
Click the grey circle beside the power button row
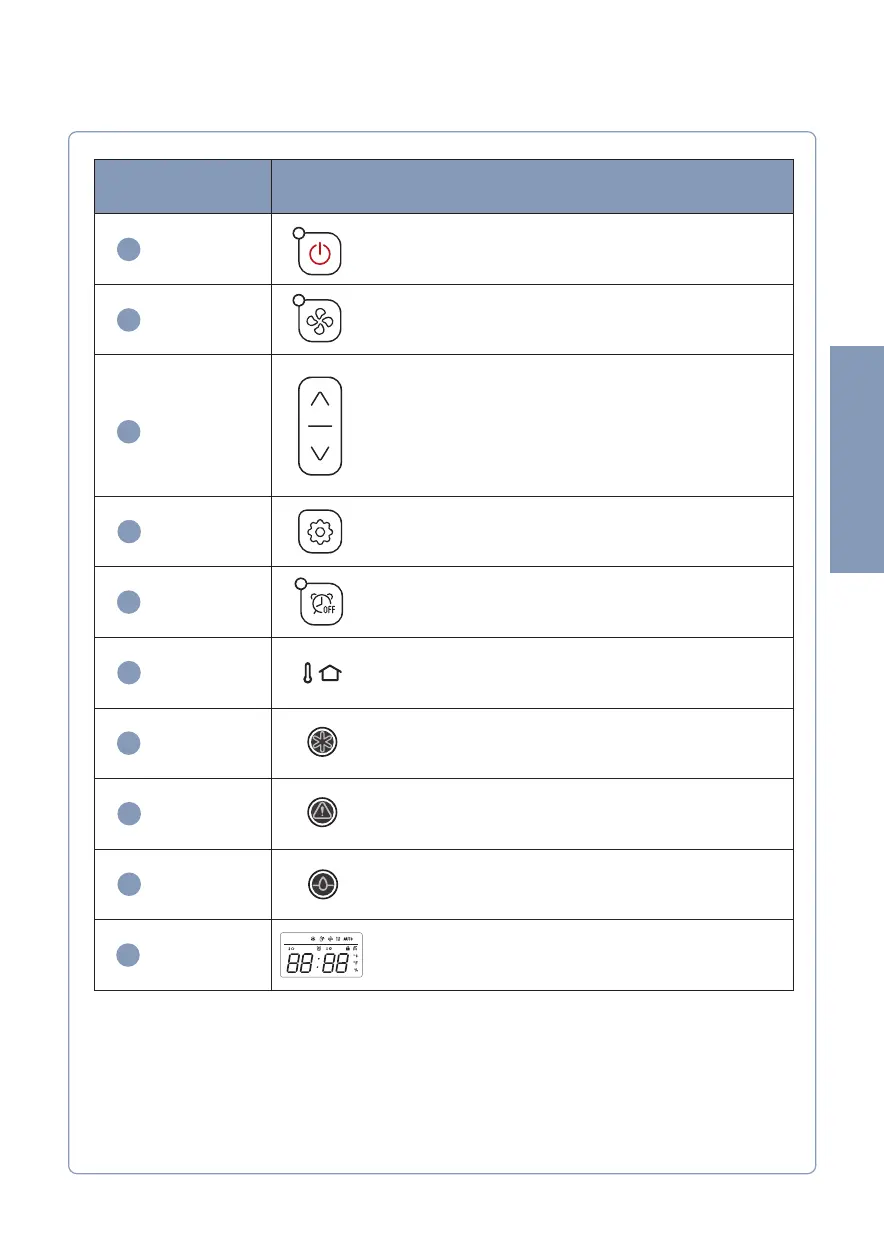127,249
